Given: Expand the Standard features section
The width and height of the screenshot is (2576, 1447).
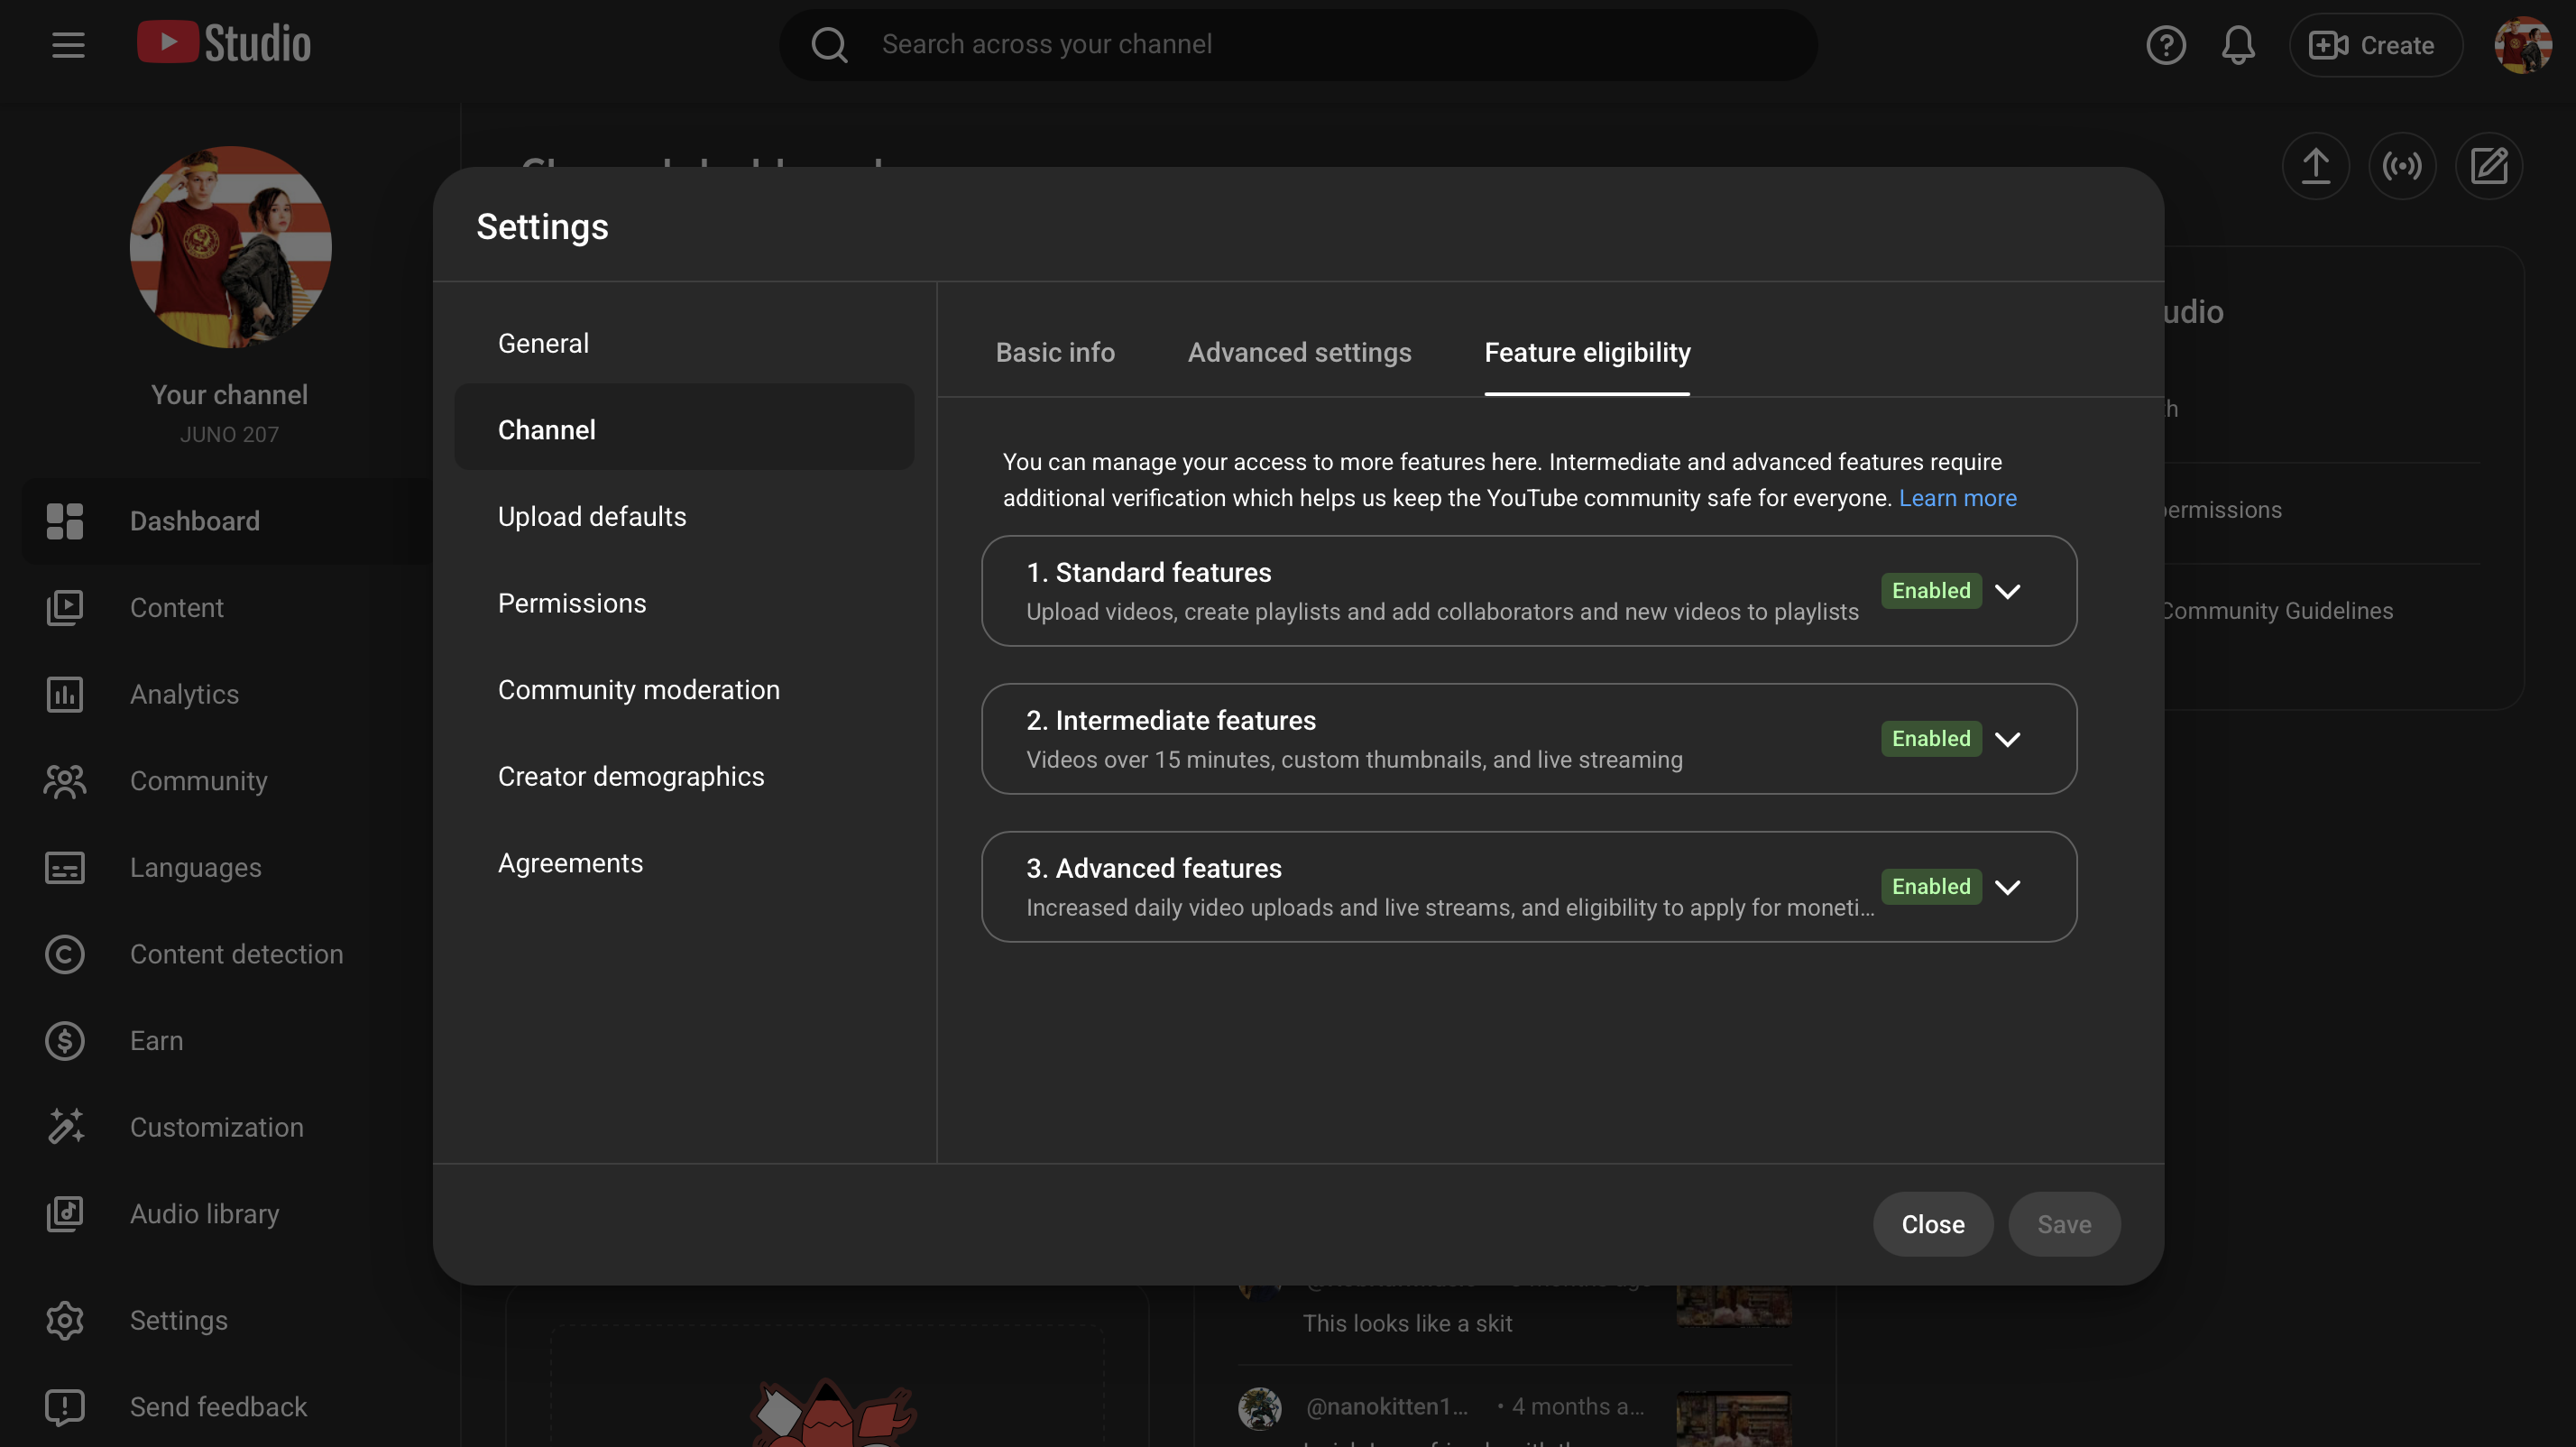Looking at the screenshot, I should coord(2007,591).
